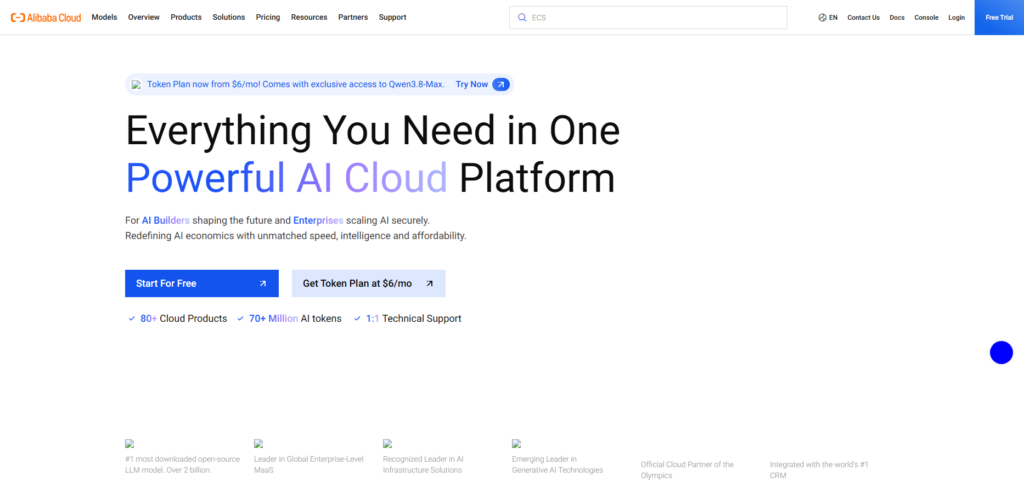
Task: Click the Login link
Action: 956,18
